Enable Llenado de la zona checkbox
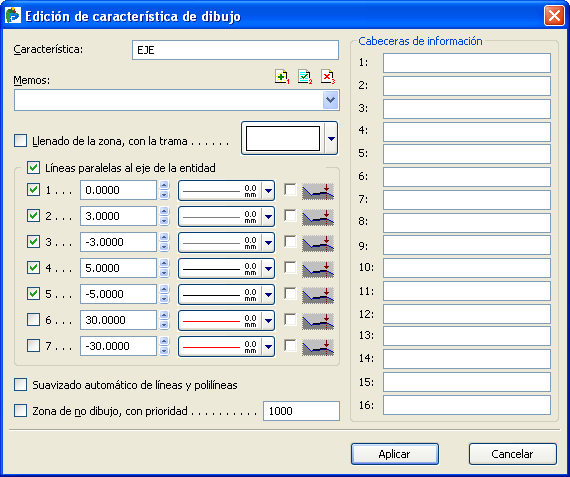The image size is (570, 477). (x=20, y=140)
